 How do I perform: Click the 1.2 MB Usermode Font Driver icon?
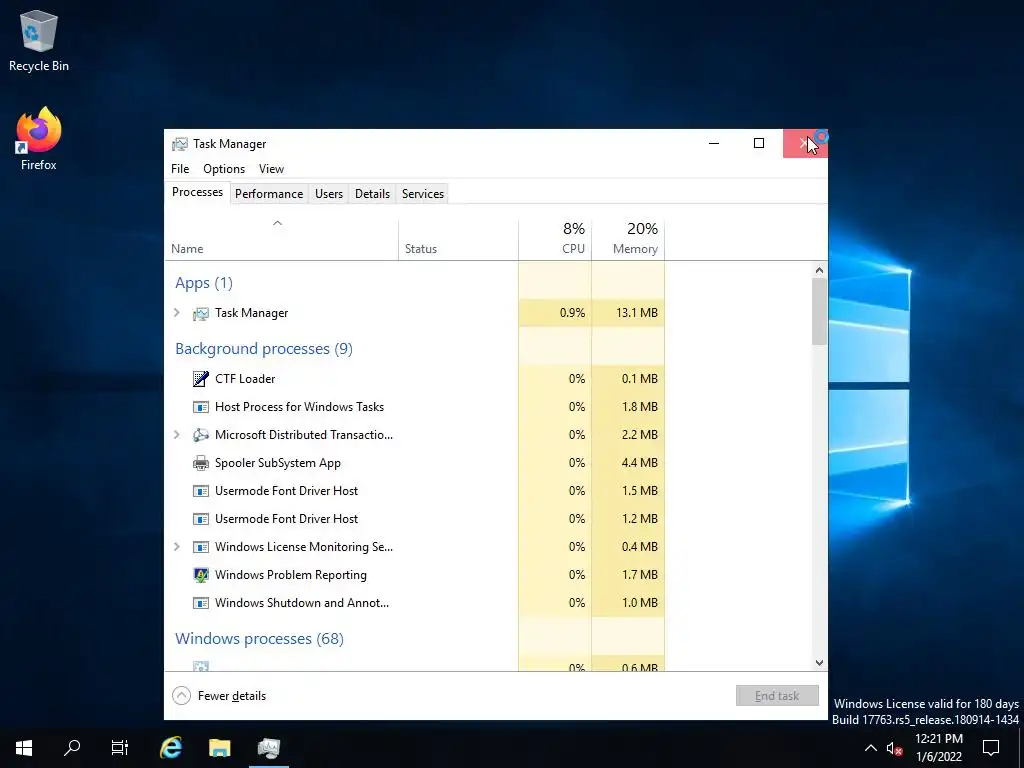(x=200, y=519)
